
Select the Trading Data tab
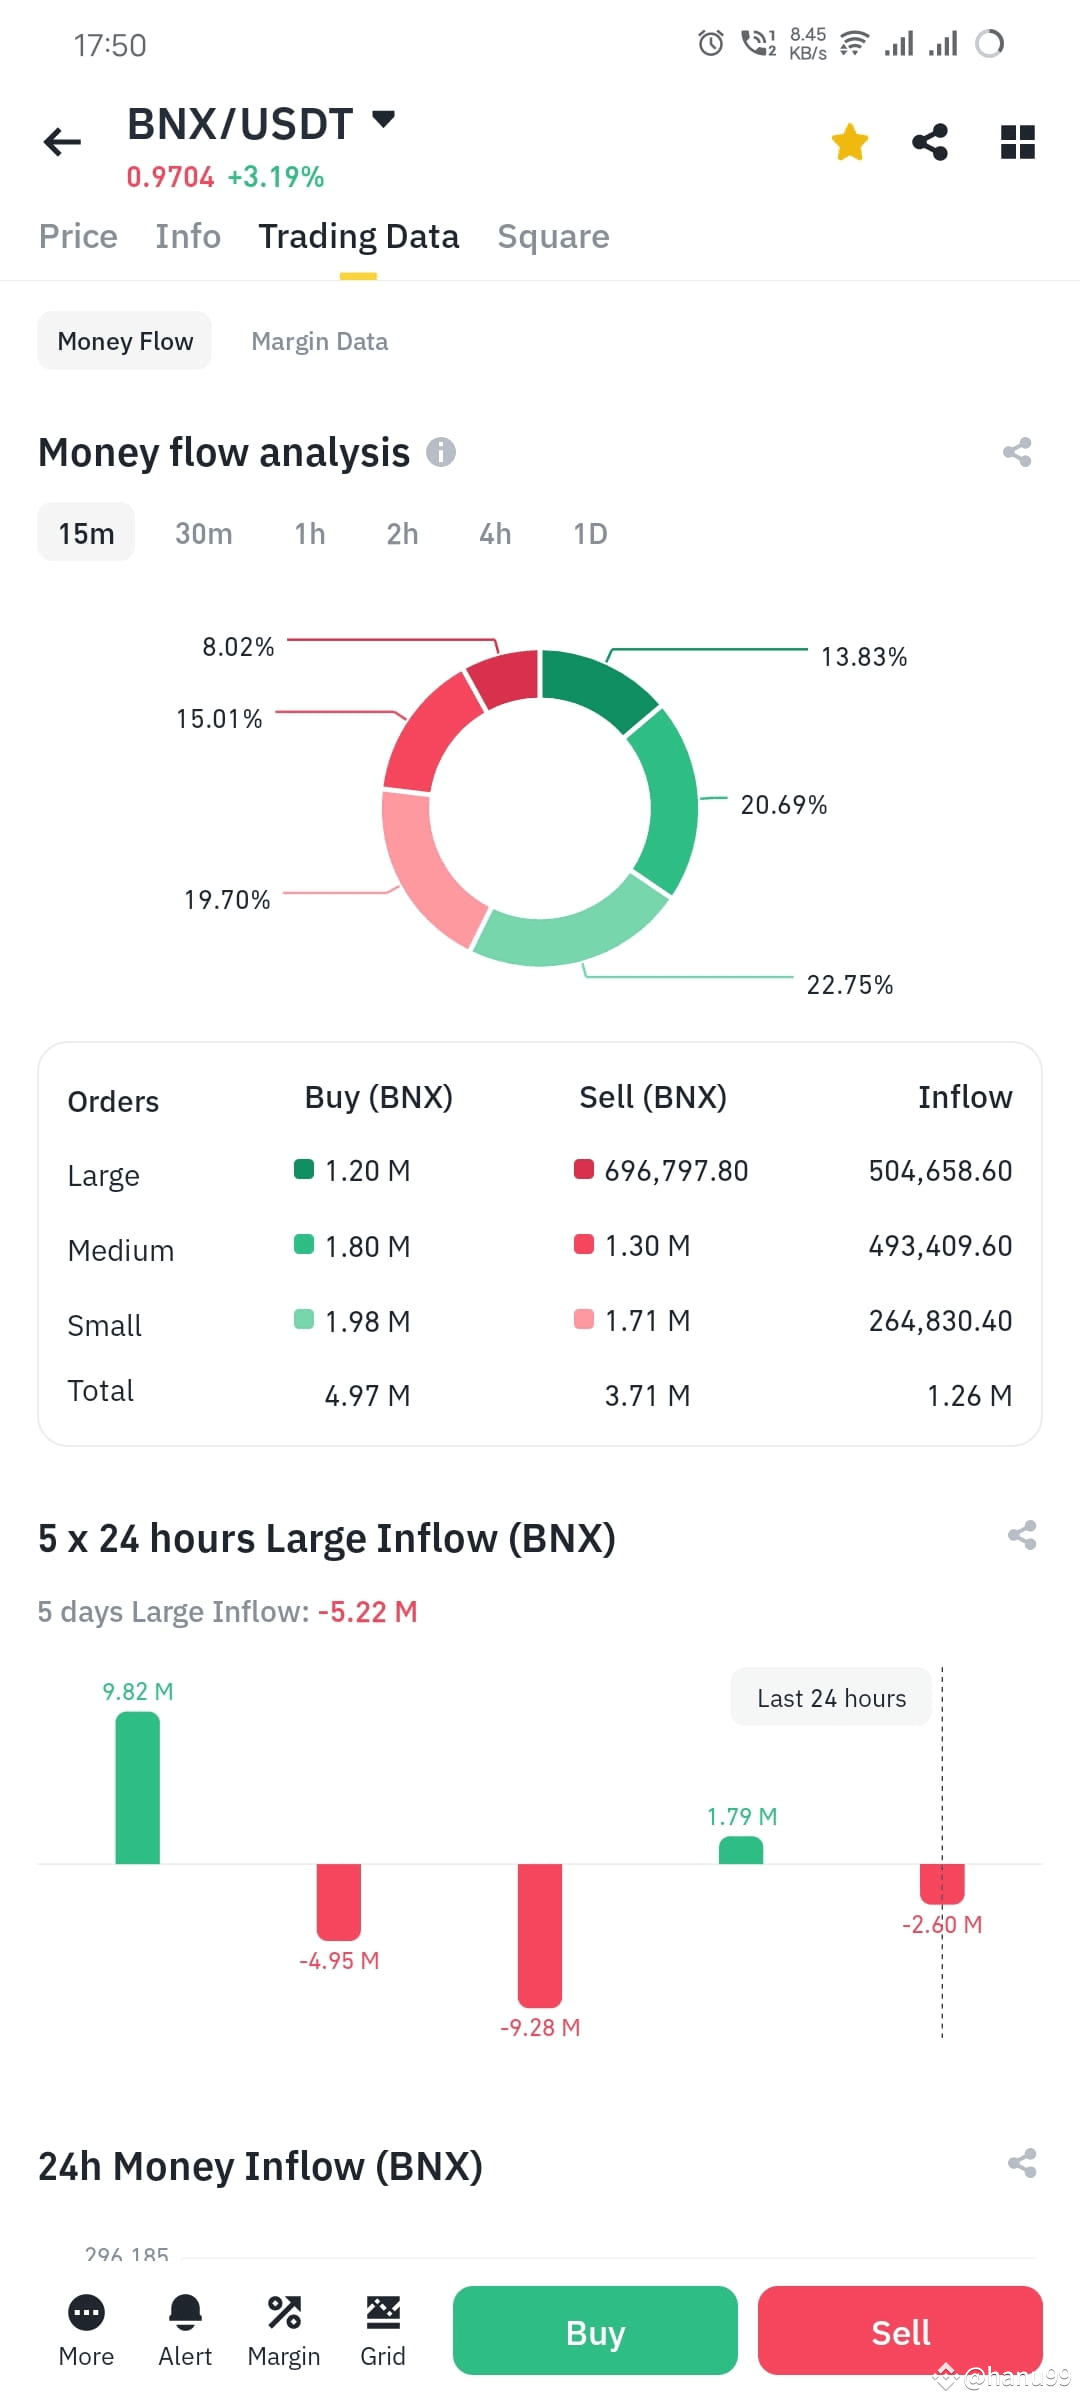click(358, 236)
